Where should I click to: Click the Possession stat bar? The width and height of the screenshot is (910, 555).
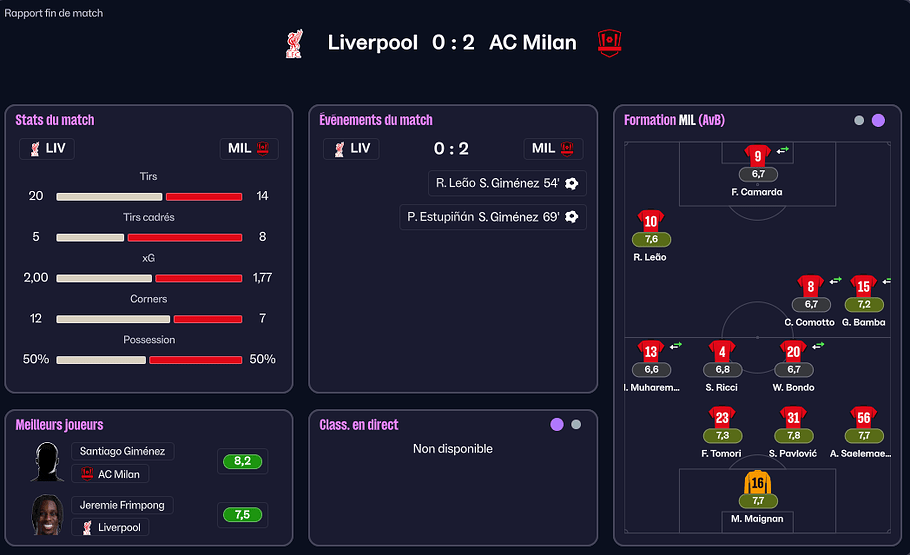(149, 359)
